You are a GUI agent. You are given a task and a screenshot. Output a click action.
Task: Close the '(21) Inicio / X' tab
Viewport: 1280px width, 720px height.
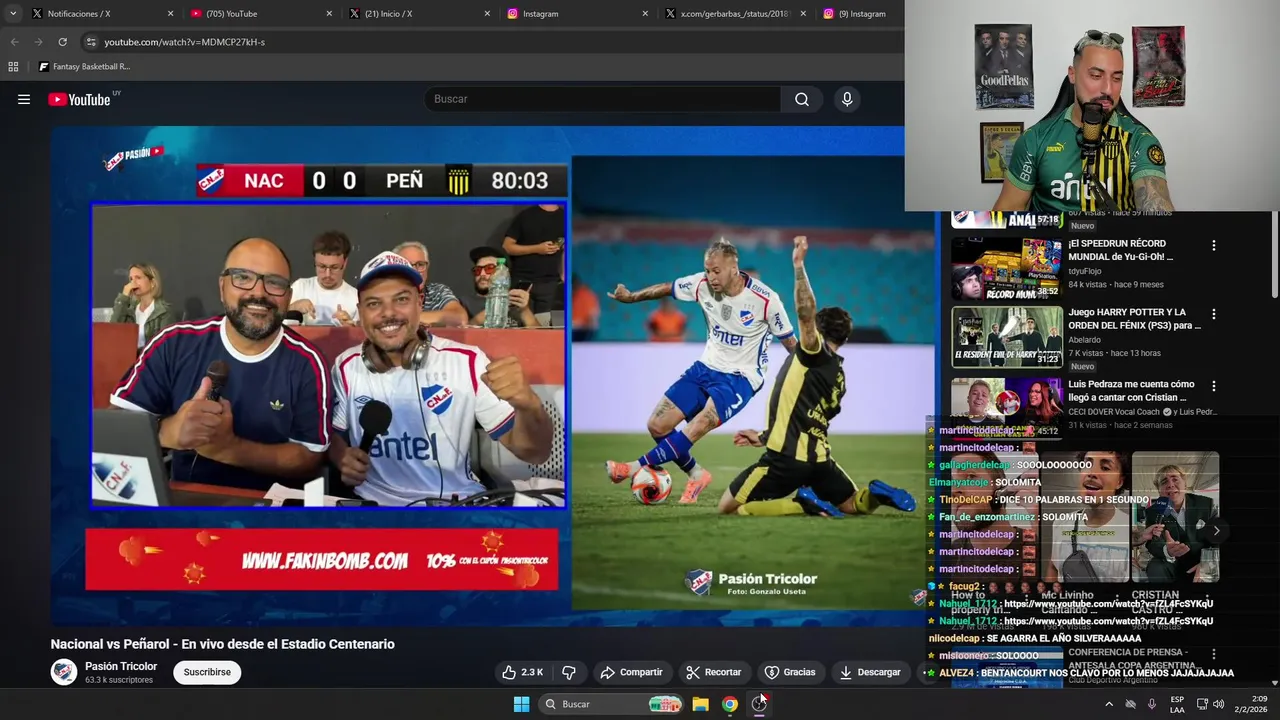click(487, 14)
